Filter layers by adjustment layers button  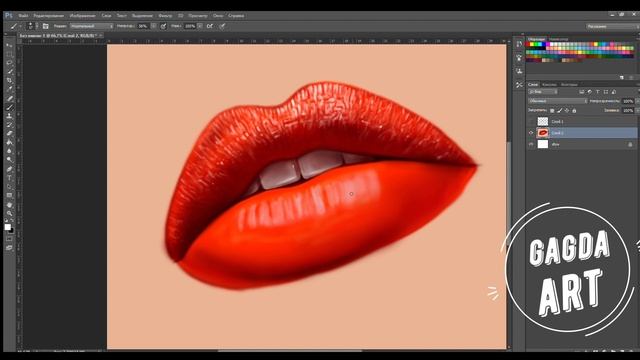pyautogui.click(x=590, y=92)
